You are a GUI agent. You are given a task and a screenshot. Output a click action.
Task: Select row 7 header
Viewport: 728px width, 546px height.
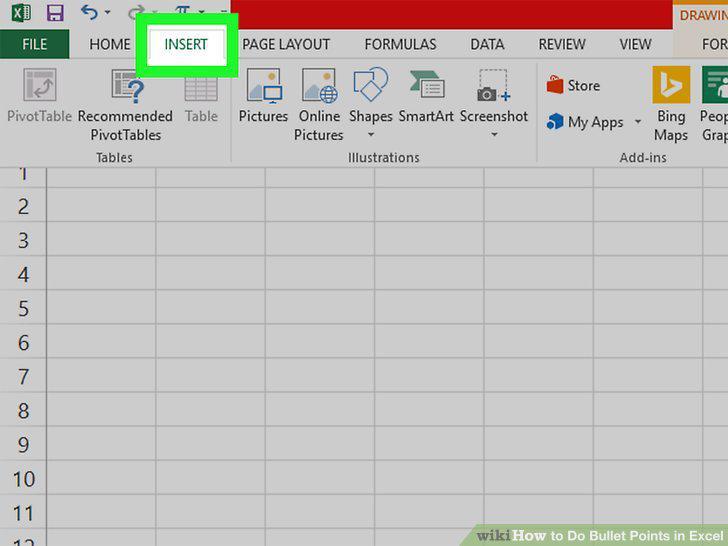point(23,376)
